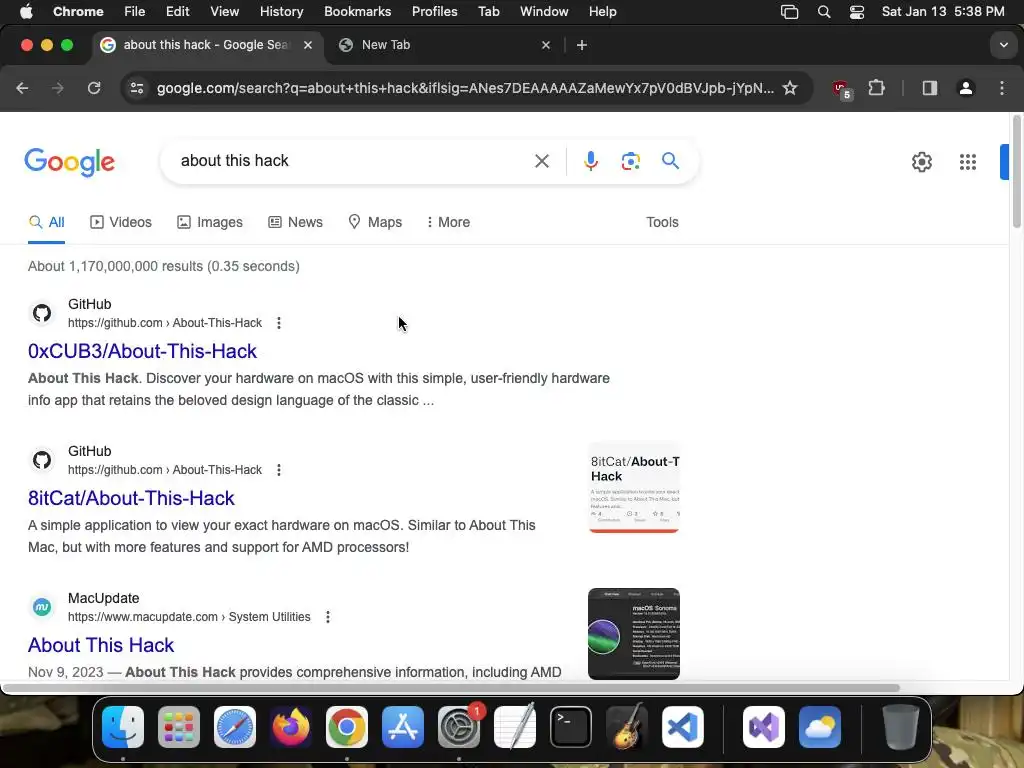1024x768 pixels.
Task: Submit search with magnifier icon
Action: [670, 161]
